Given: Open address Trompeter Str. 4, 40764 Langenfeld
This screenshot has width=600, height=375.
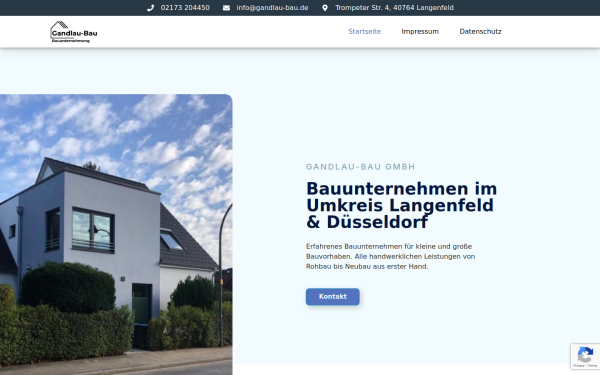Looking at the screenshot, I should tap(395, 8).
